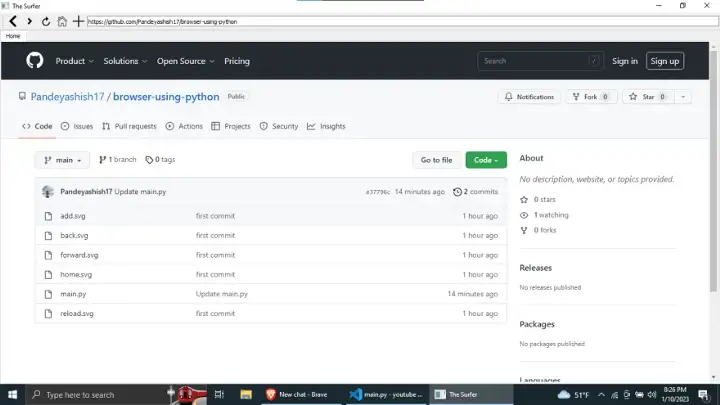
Task: Click the taskbar search box
Action: (x=117, y=394)
